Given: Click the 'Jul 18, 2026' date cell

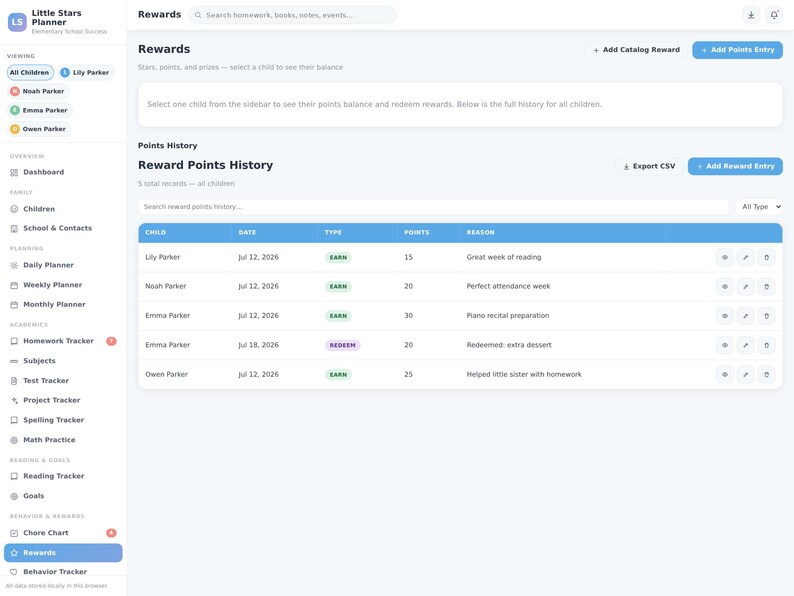Looking at the screenshot, I should tap(258, 345).
